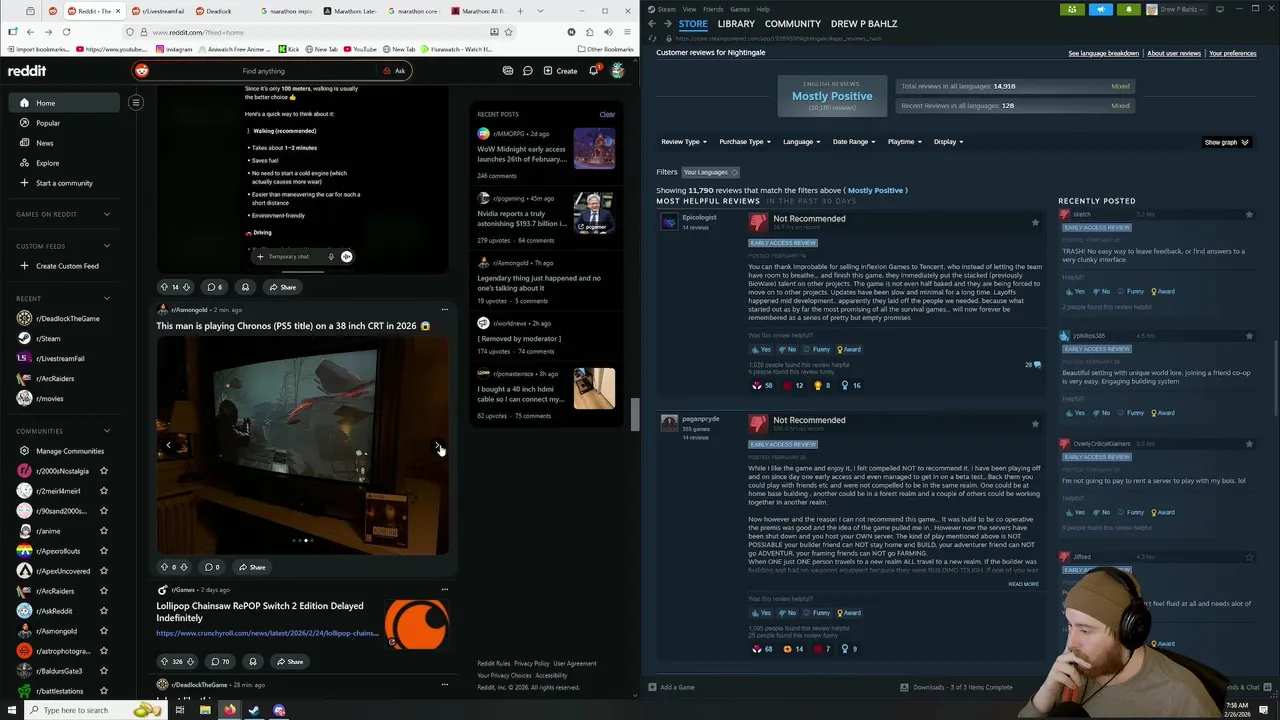Open Date Range filter dropdown
Viewport: 1280px width, 720px height.
(854, 142)
